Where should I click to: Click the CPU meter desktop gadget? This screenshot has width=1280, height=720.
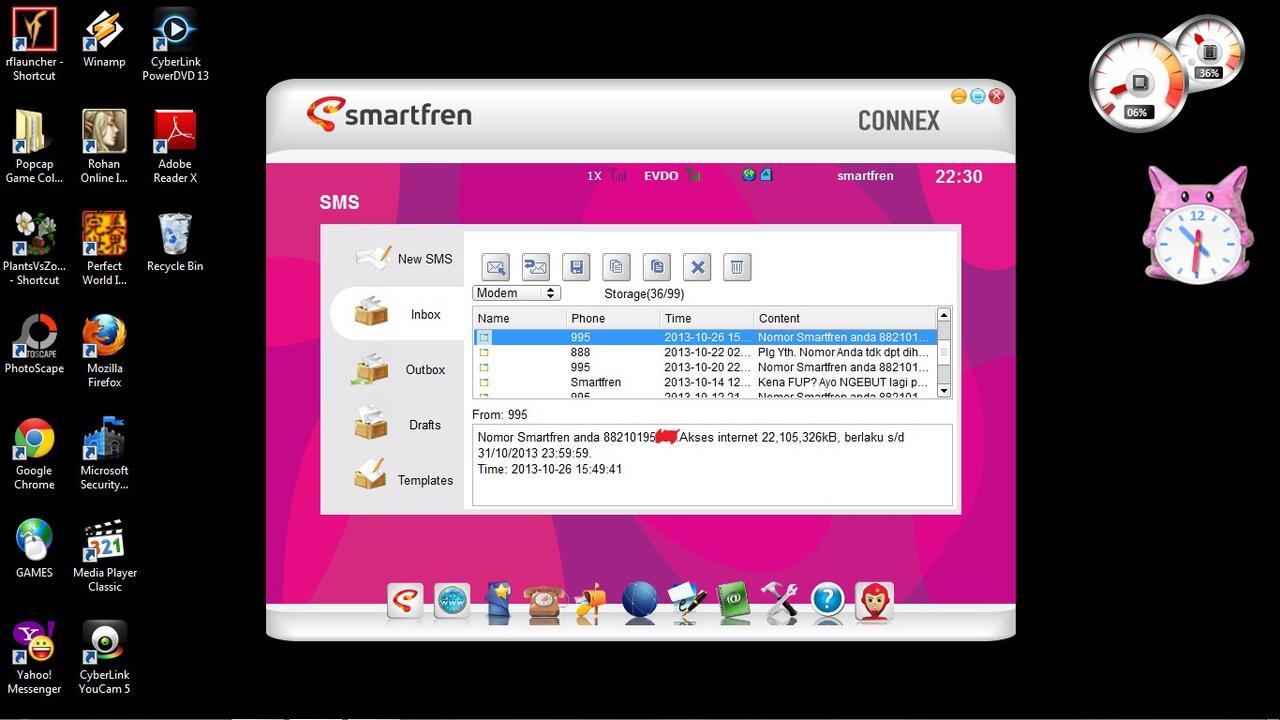coord(1139,83)
